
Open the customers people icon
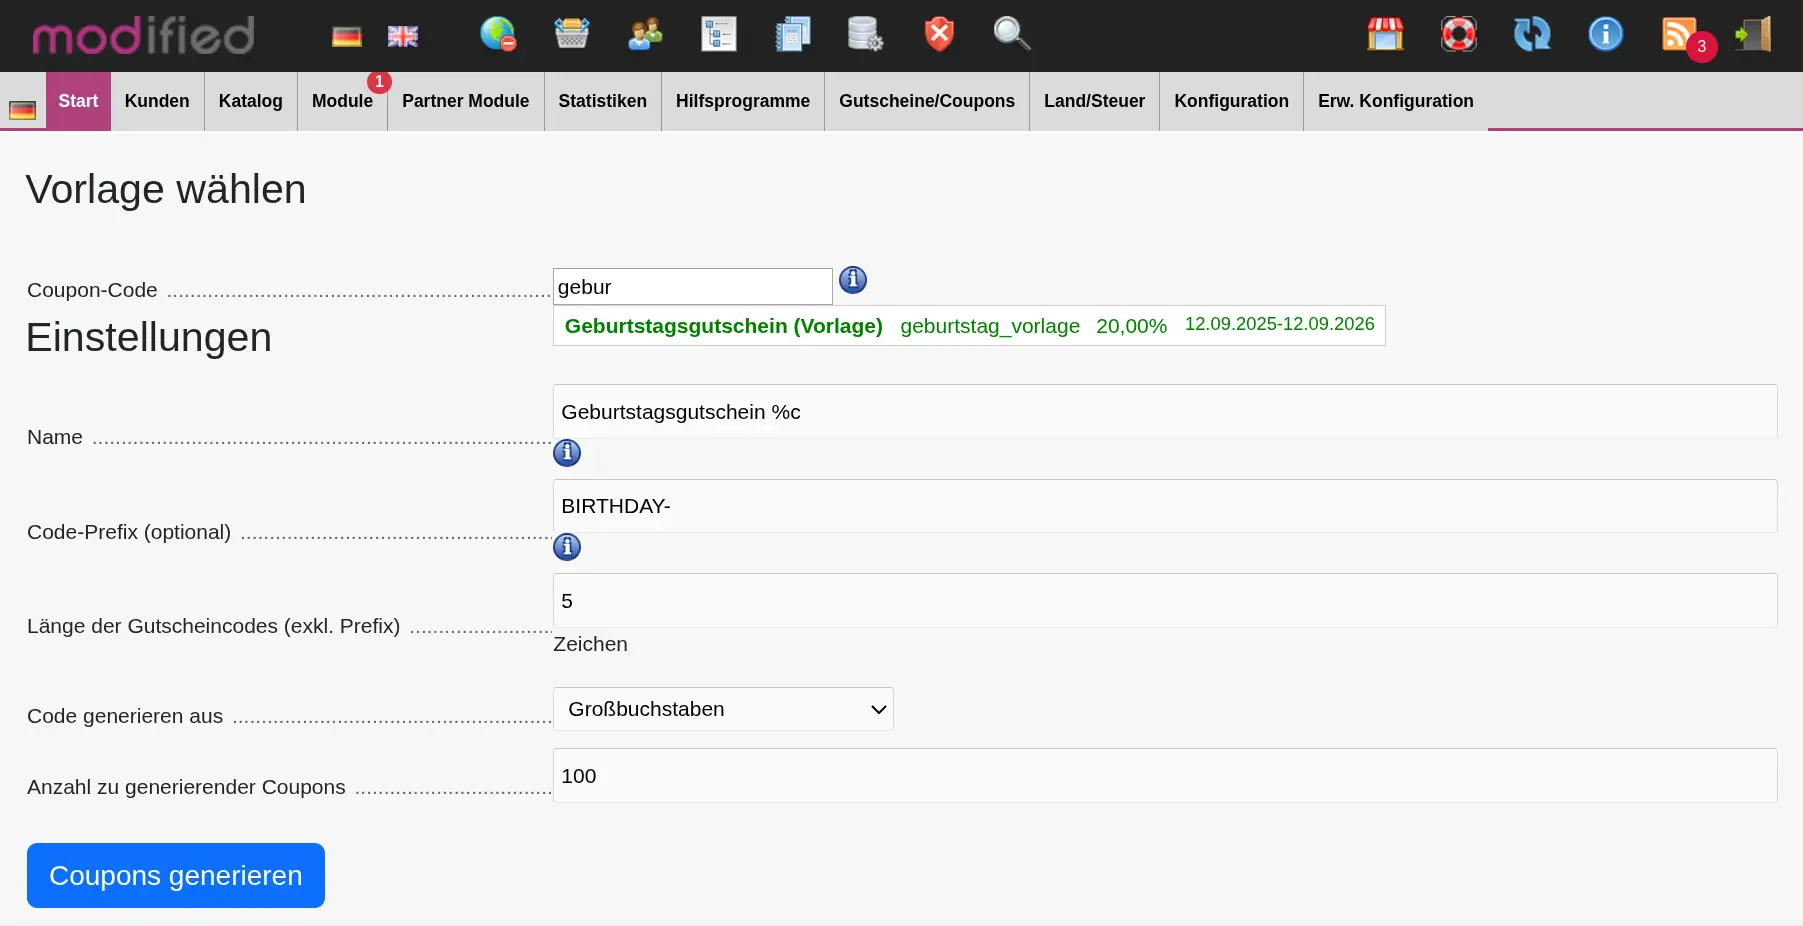click(645, 34)
